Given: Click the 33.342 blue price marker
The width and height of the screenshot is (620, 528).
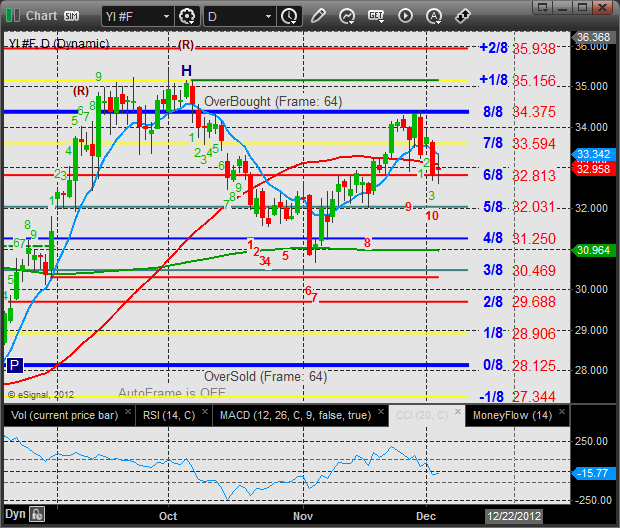Looking at the screenshot, I should [x=594, y=154].
